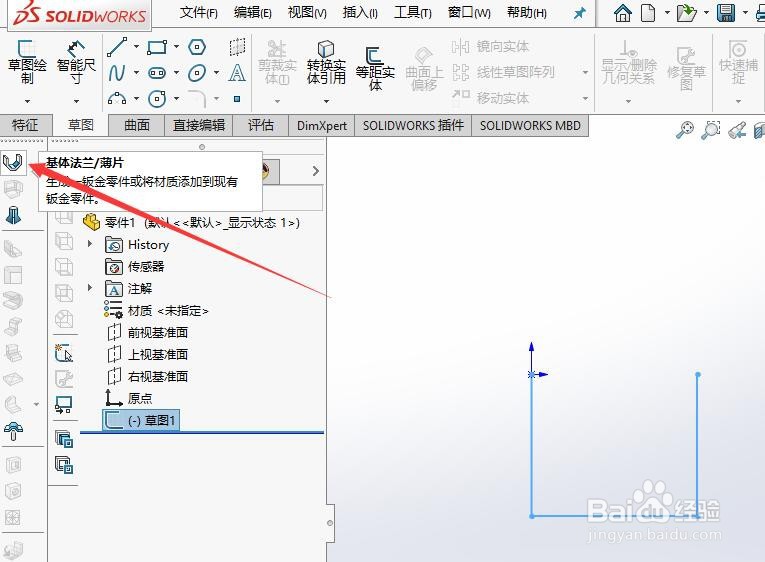Select the Point sketch tool
The width and height of the screenshot is (765, 562).
coord(237,99)
